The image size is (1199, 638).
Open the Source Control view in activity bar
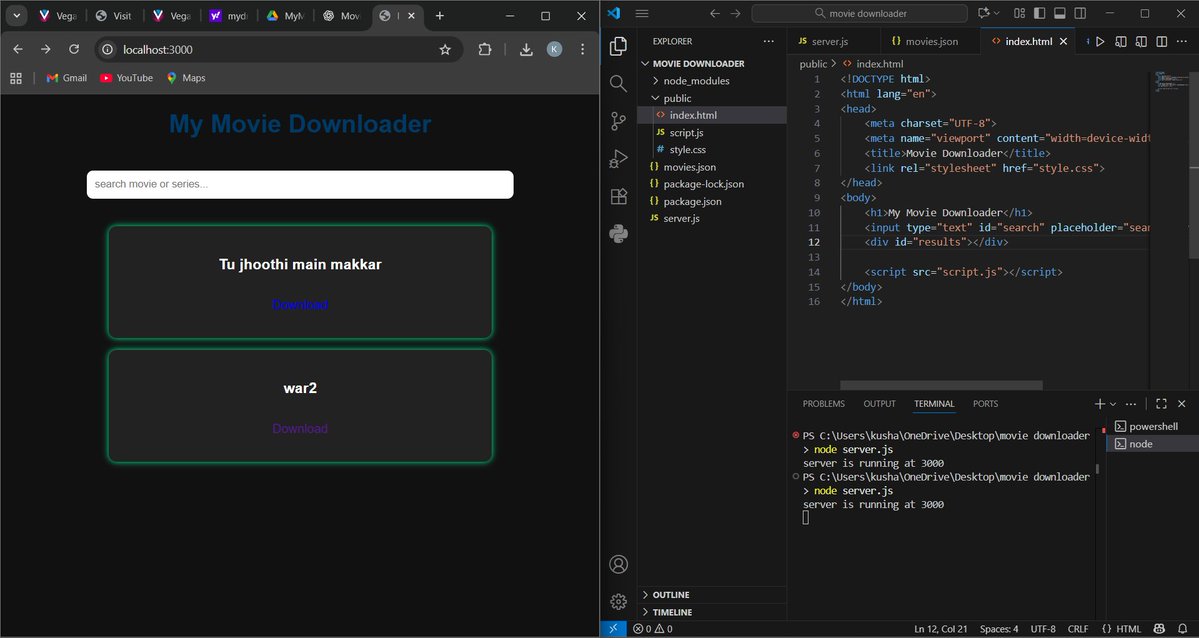click(x=618, y=121)
